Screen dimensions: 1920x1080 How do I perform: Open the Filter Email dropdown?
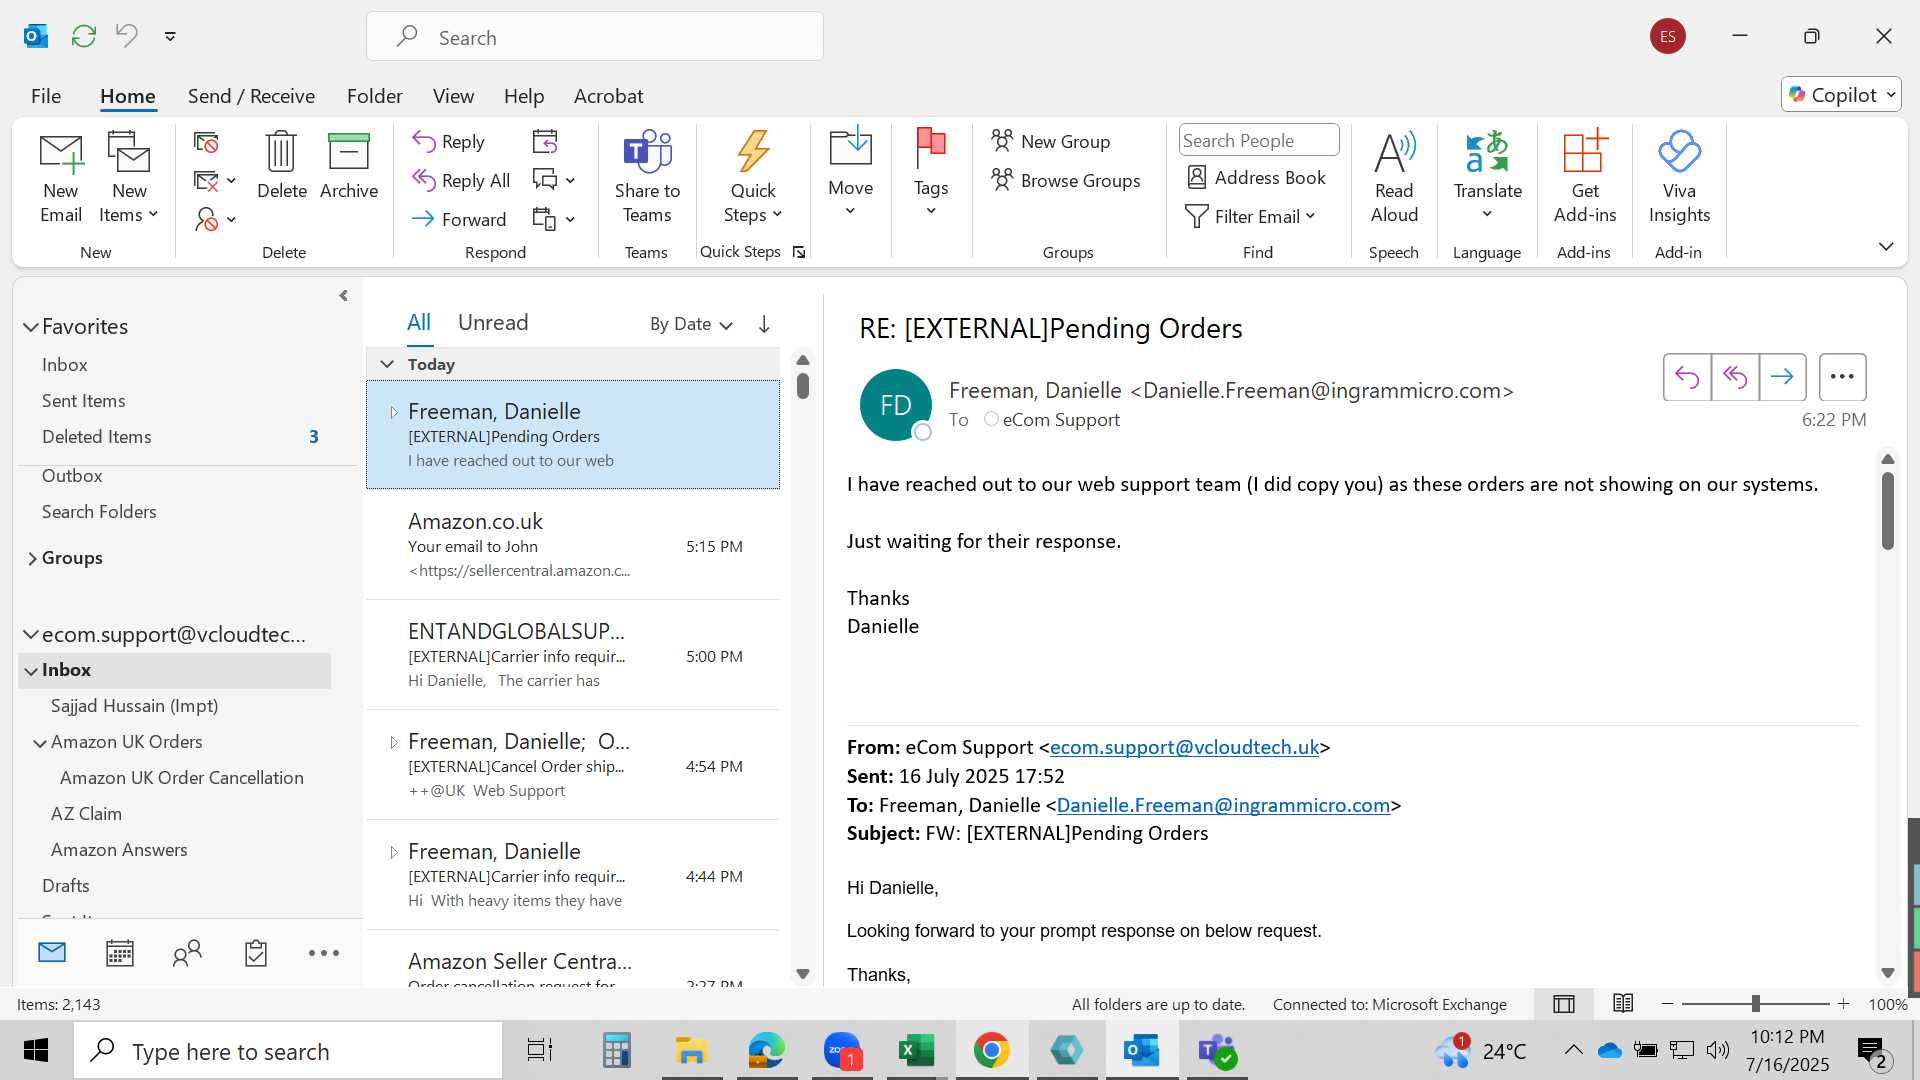coord(1250,217)
